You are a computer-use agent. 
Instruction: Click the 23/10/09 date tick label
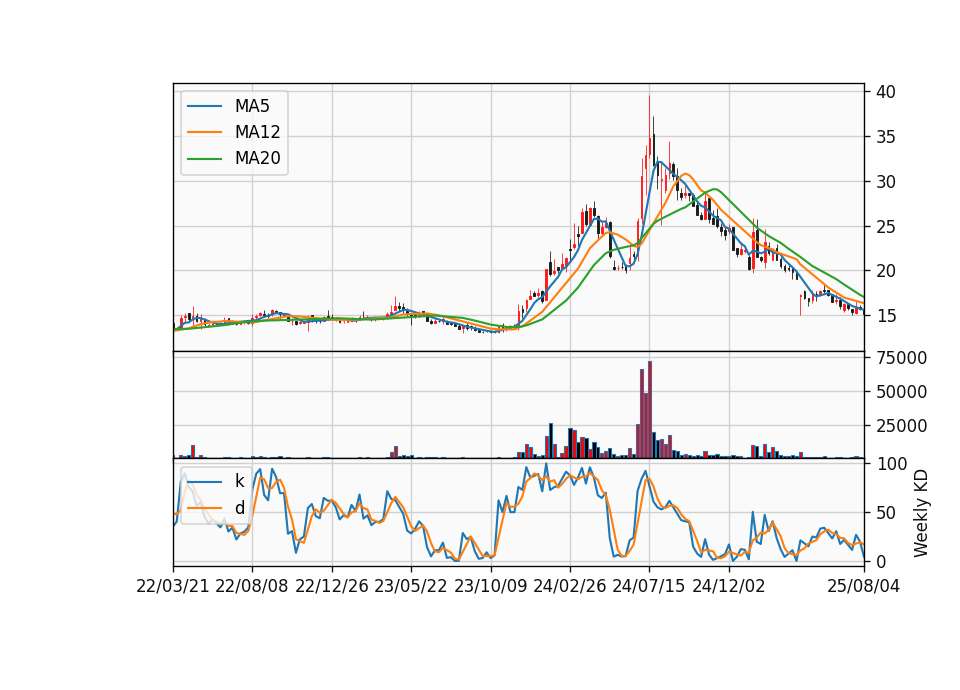pyautogui.click(x=490, y=586)
